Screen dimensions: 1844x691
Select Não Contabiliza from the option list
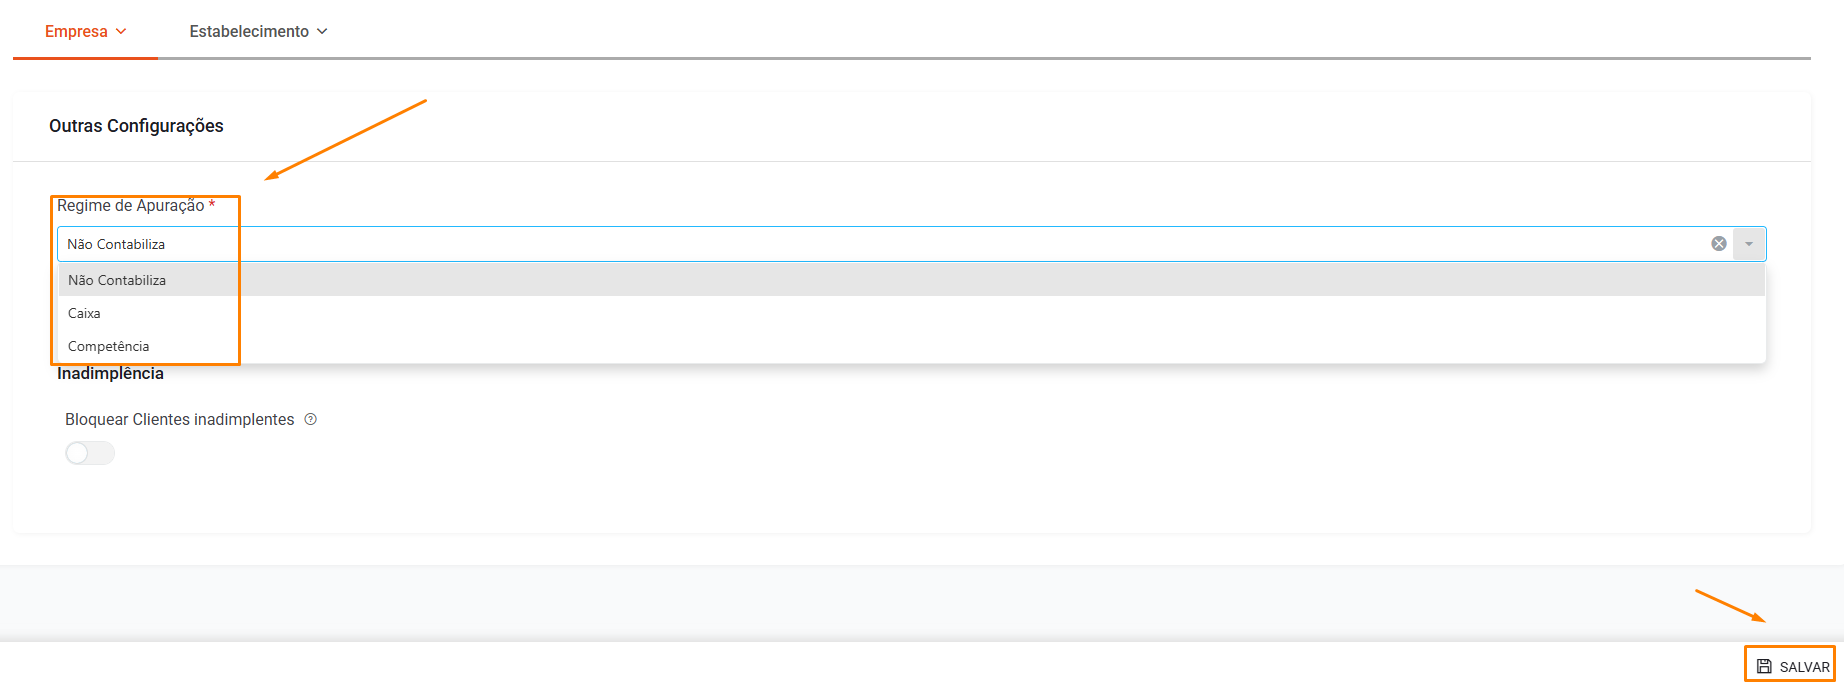117,280
